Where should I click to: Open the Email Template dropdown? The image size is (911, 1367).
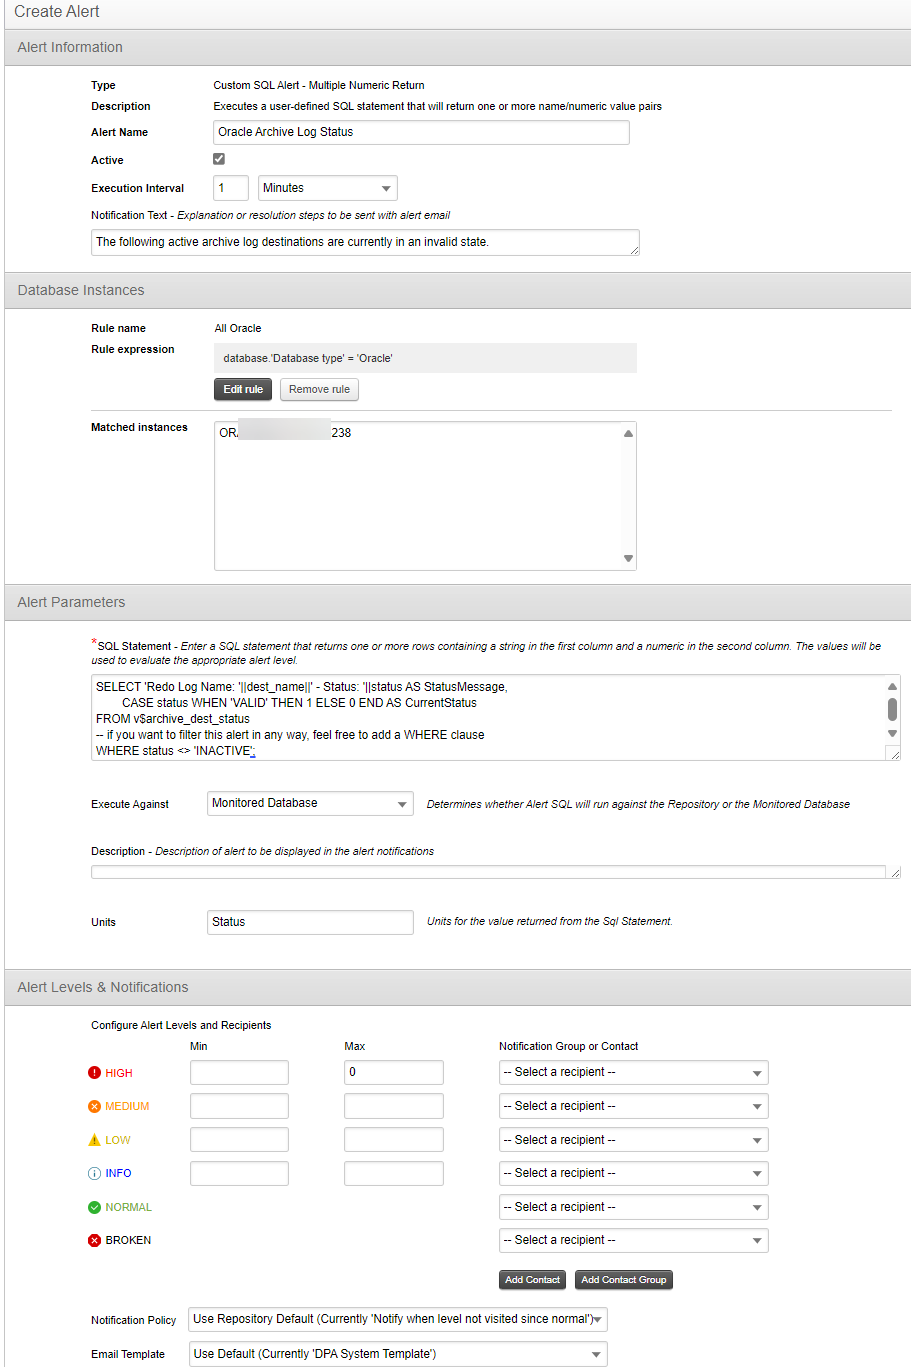tap(398, 1354)
